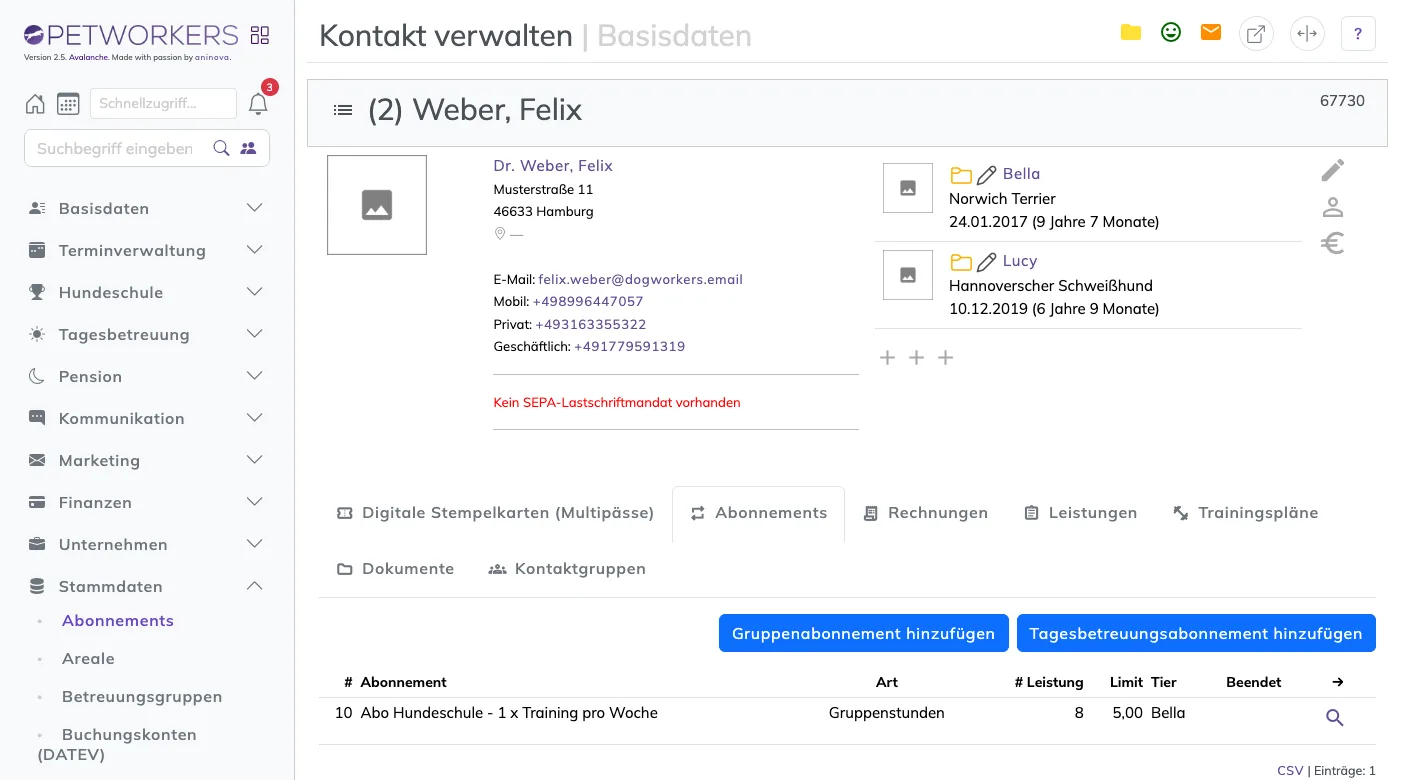Open Betreuungsgruppen in the sidebar

[x=142, y=696]
